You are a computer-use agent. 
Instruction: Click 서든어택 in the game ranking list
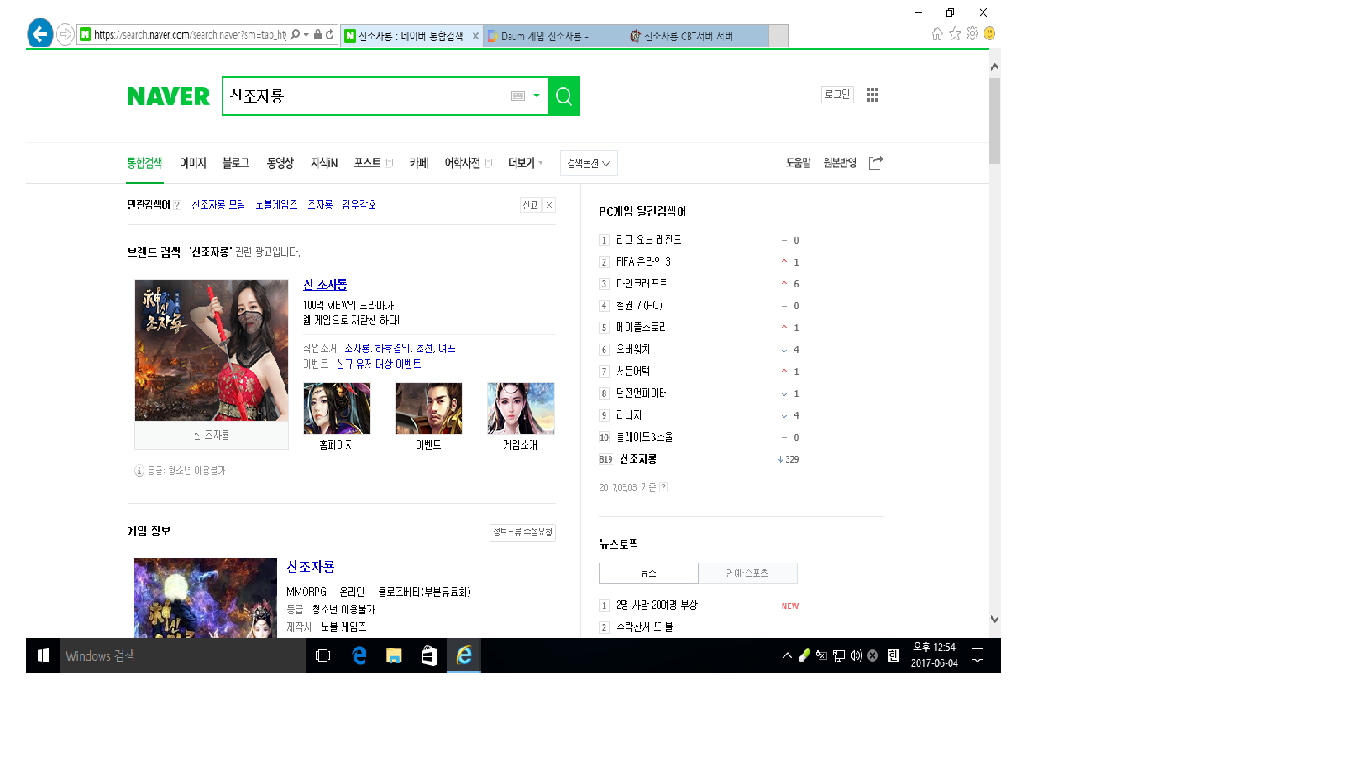coord(633,371)
